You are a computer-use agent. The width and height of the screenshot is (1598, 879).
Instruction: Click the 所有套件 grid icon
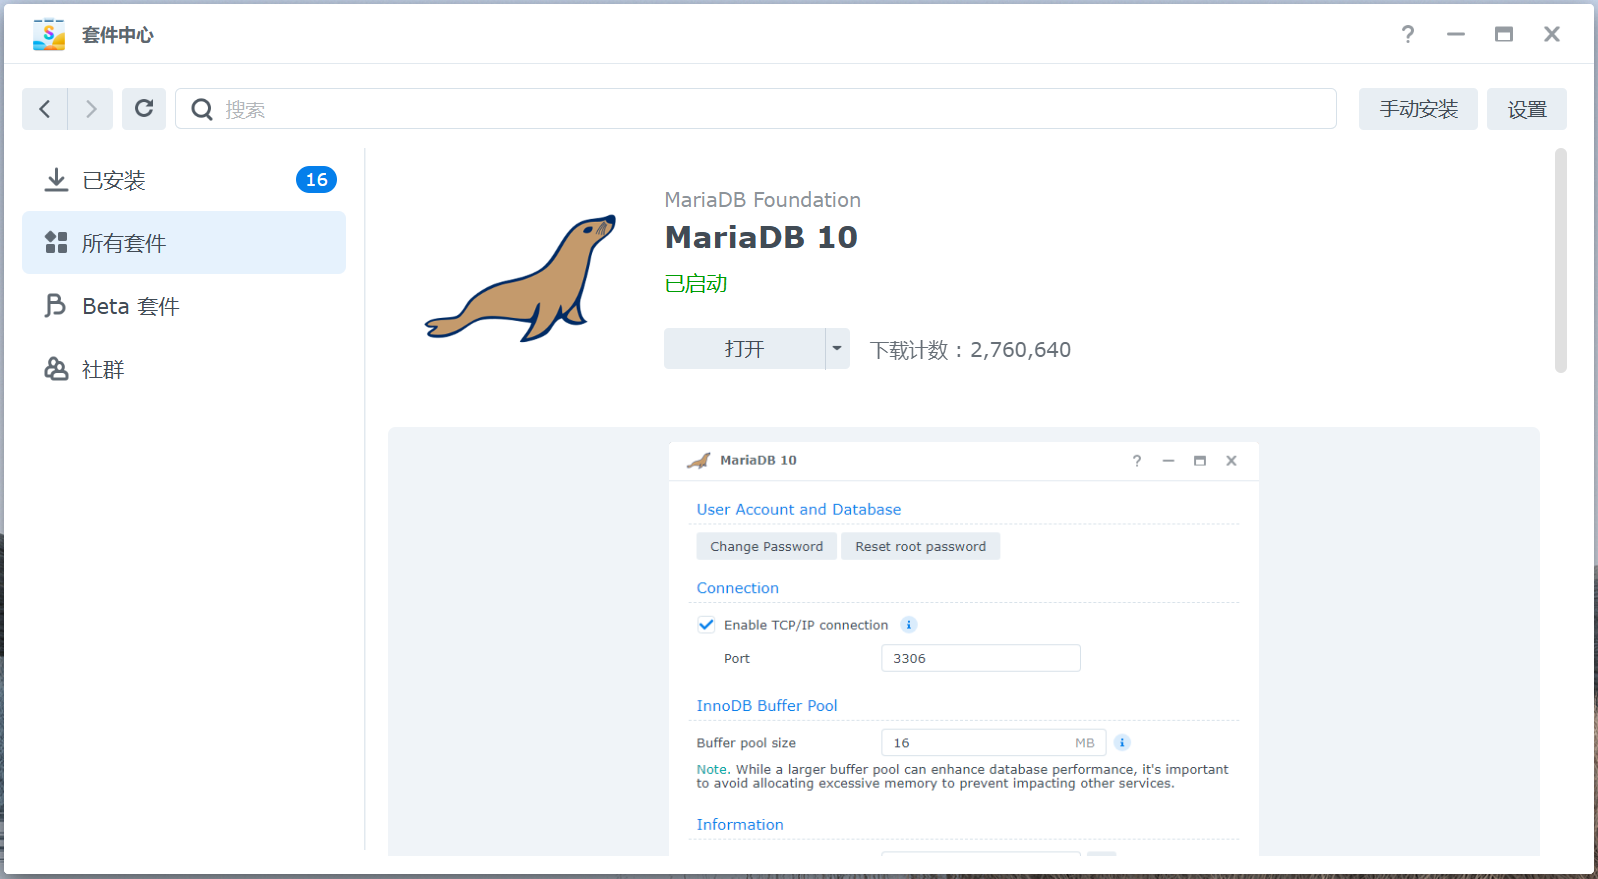click(56, 243)
